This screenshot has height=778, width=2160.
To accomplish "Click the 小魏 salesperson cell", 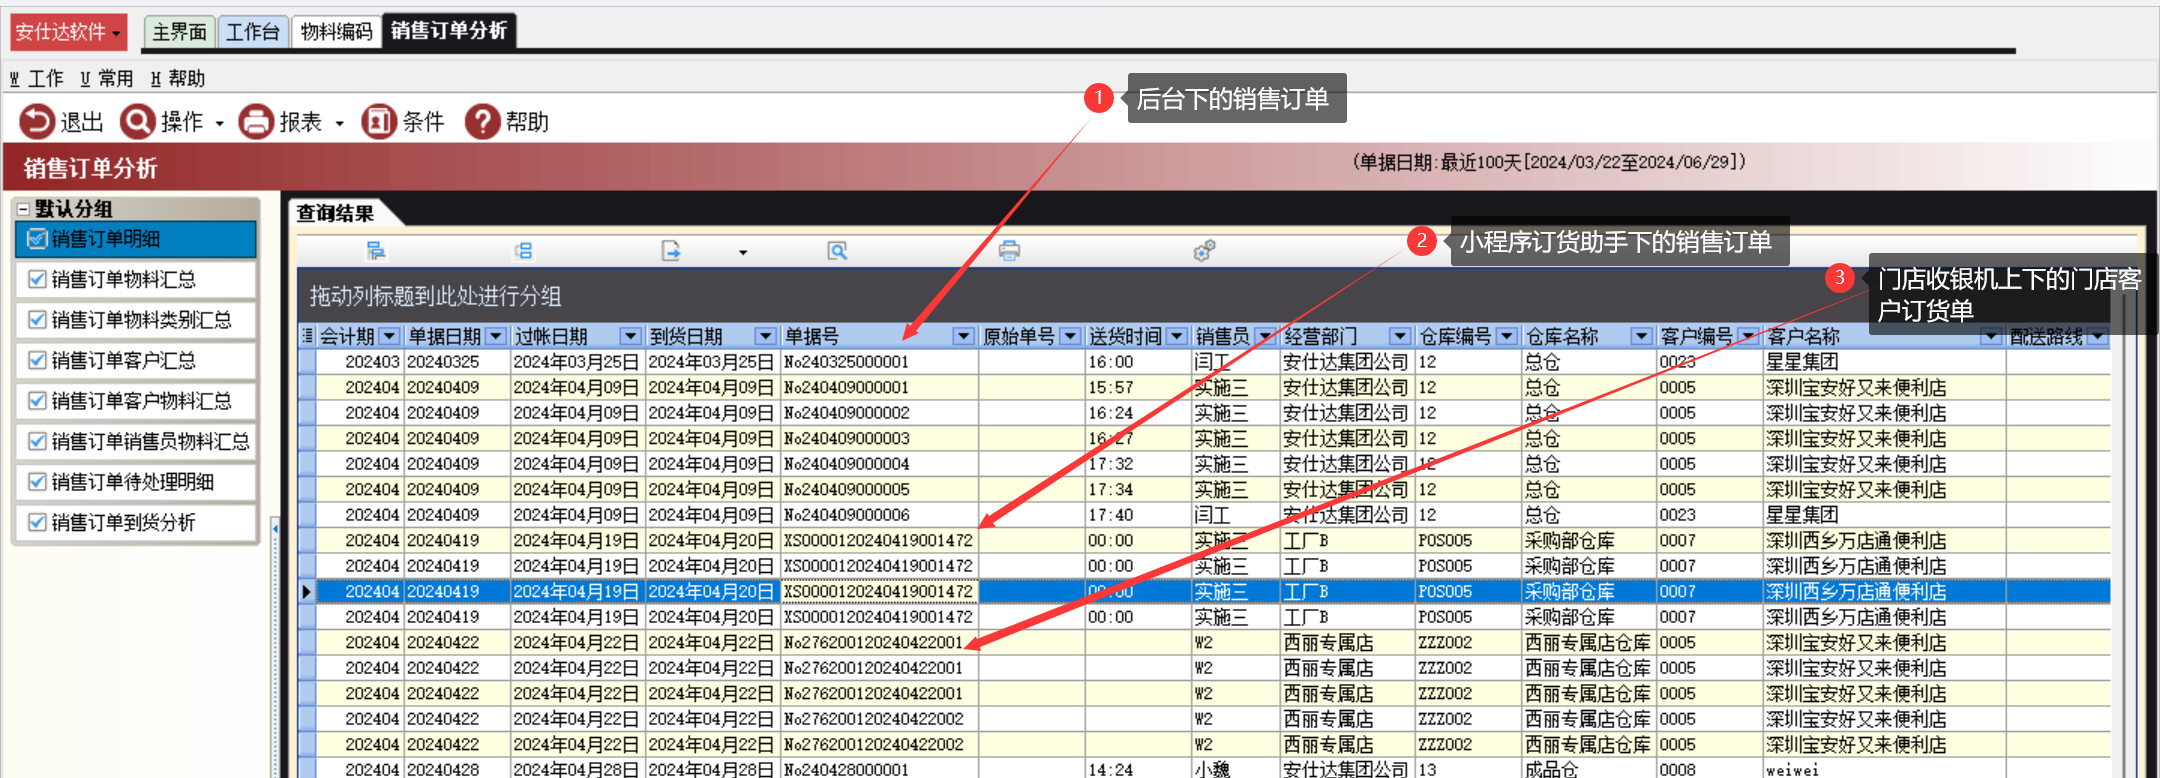I will point(1235,768).
